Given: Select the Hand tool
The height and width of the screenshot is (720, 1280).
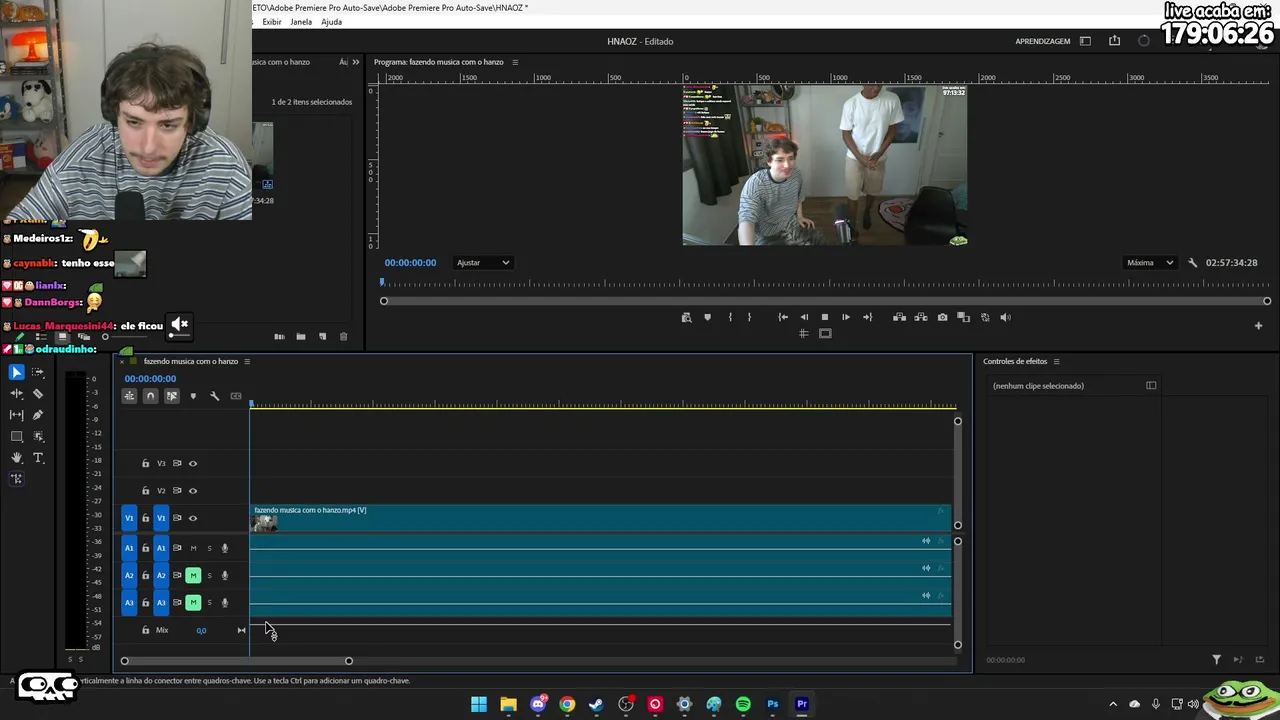Looking at the screenshot, I should point(17,458).
